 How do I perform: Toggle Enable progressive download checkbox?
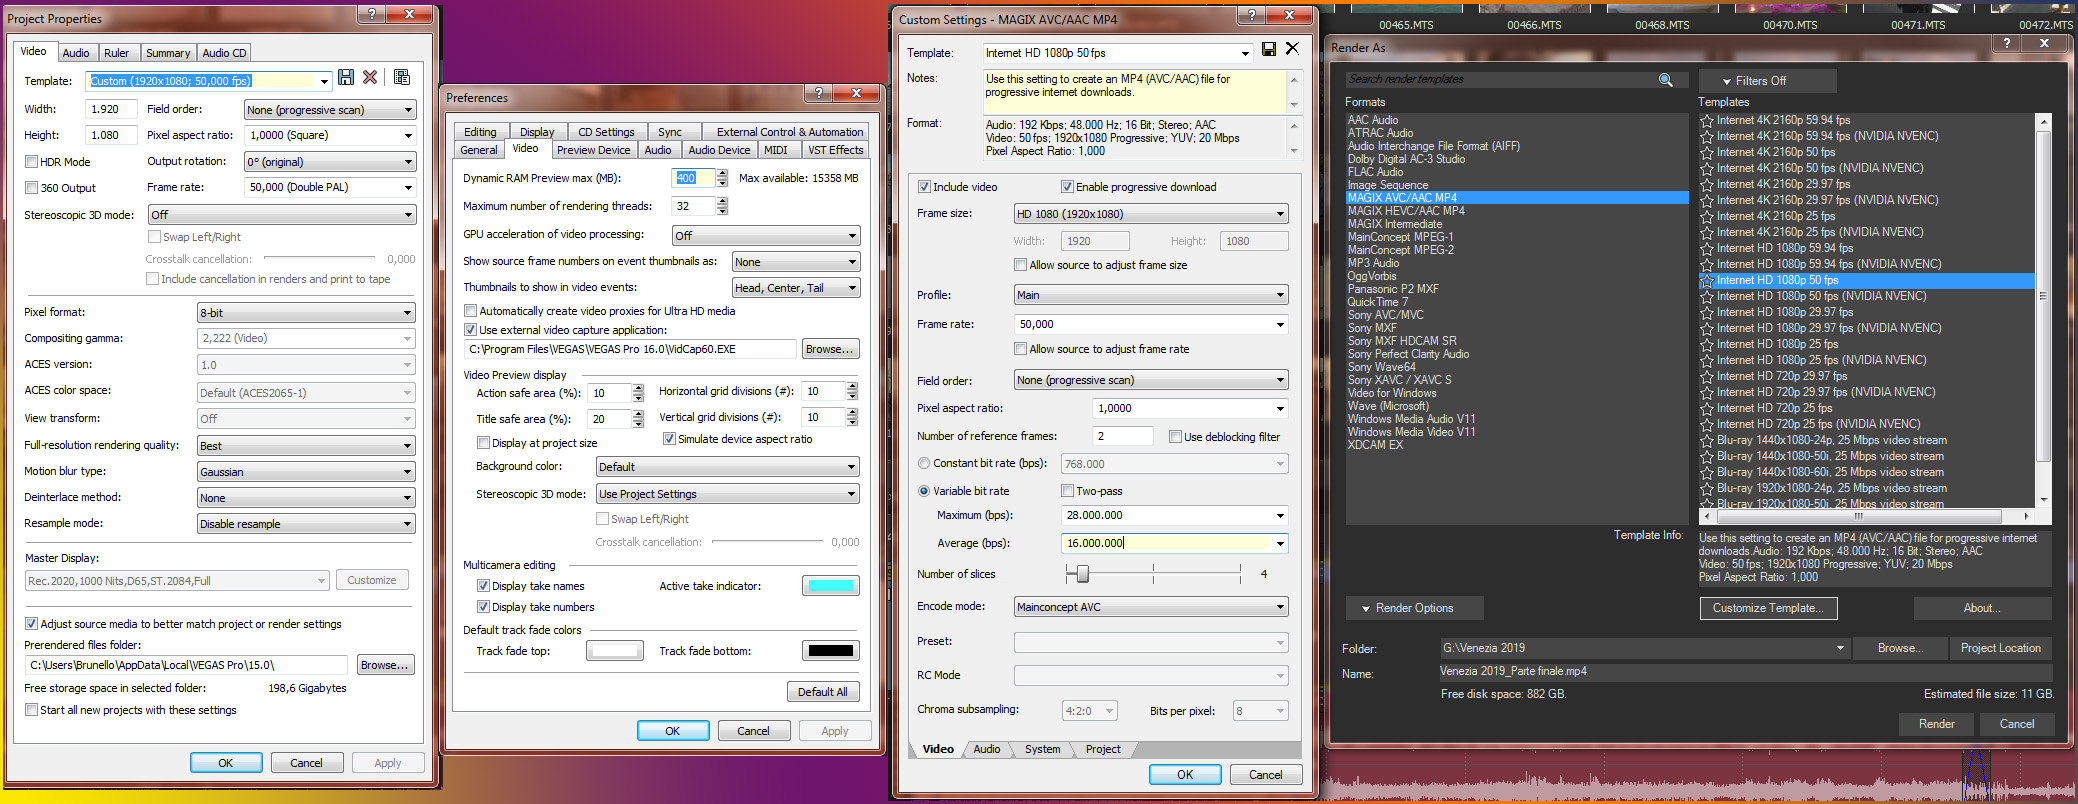[1067, 187]
